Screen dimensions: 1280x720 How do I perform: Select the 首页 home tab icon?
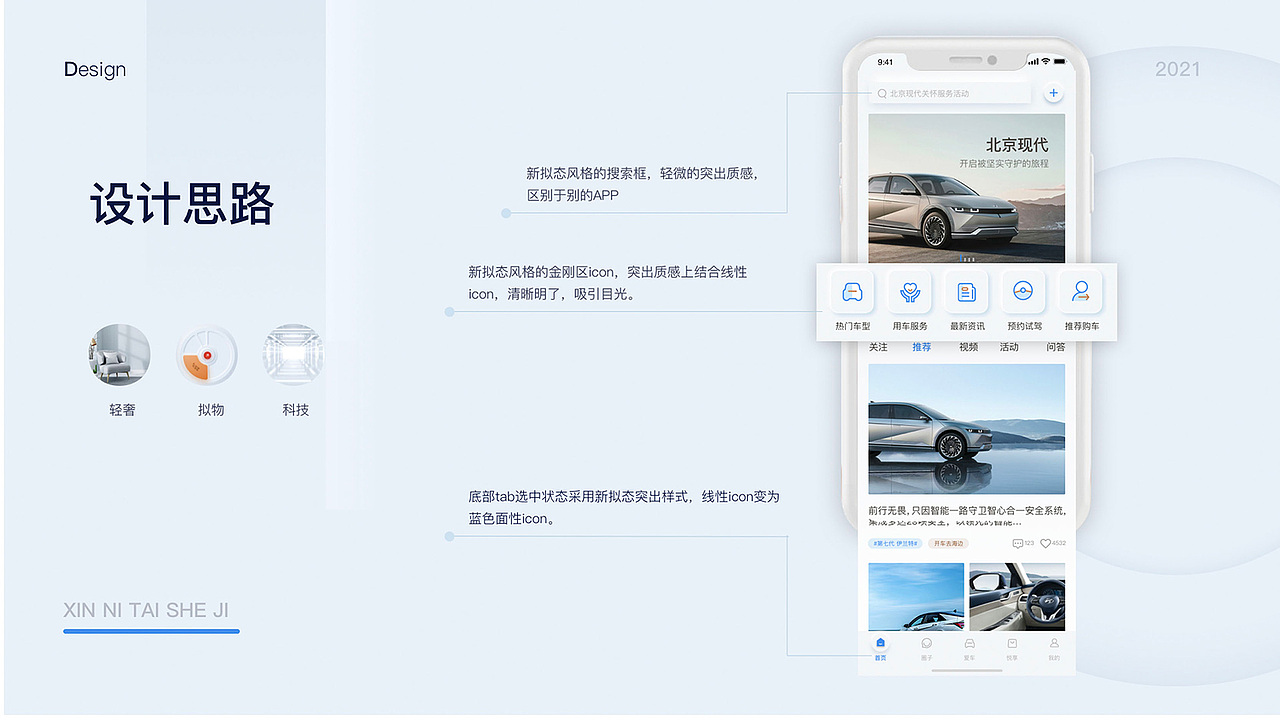880,643
